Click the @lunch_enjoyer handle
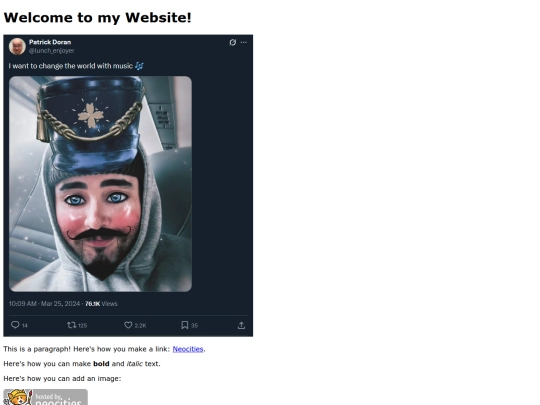This screenshot has height=405, width=540. [51, 51]
